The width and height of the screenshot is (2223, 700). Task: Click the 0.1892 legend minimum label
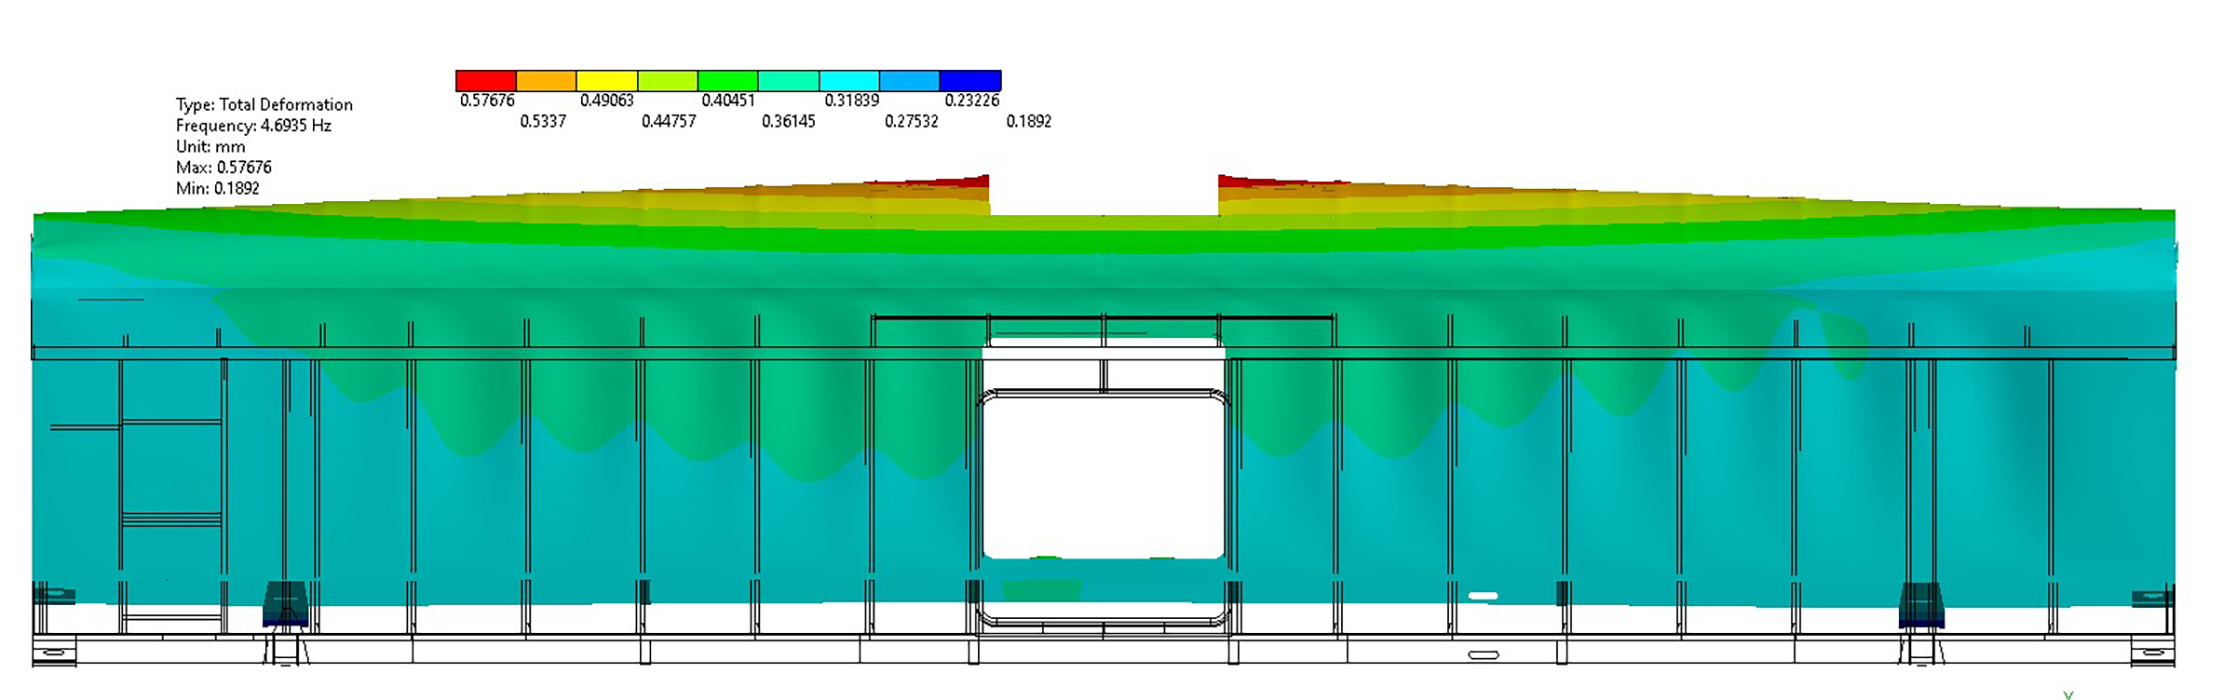tap(1028, 121)
